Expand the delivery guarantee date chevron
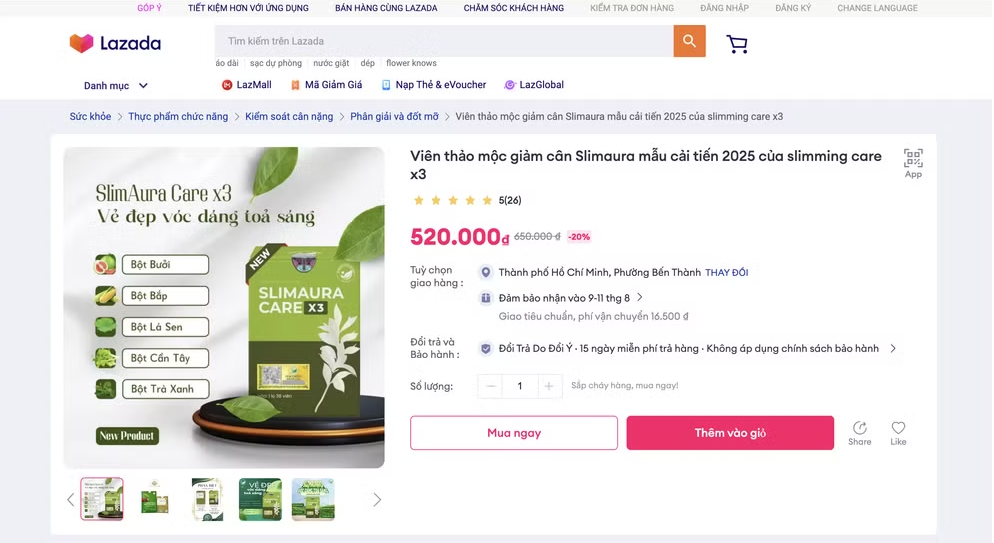The image size is (994, 543). pos(640,297)
